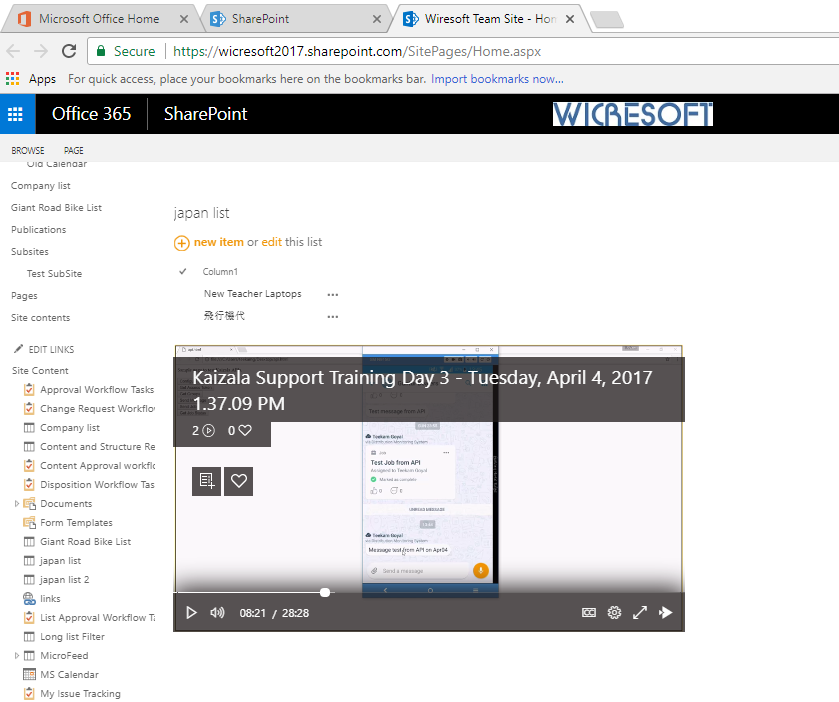This screenshot has width=839, height=702.
Task: Click the orange plus new item icon
Action: pos(181,243)
